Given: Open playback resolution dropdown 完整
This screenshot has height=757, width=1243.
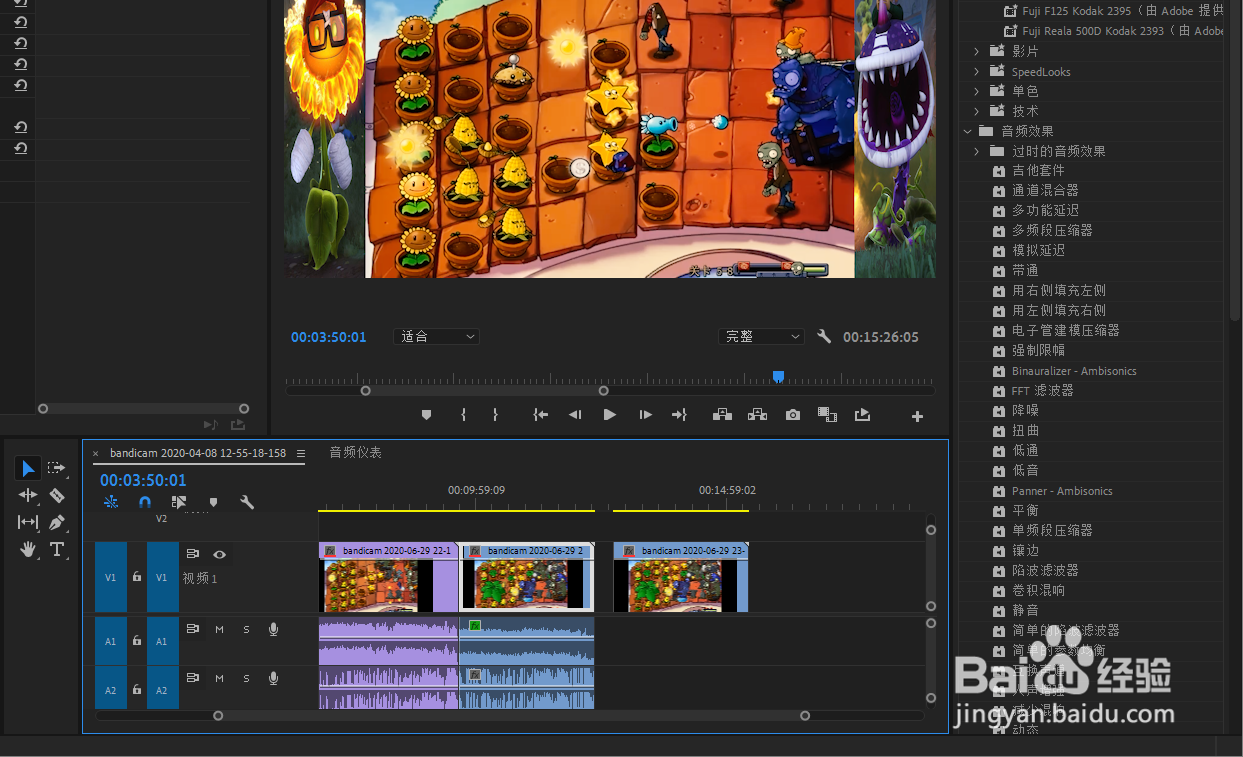Looking at the screenshot, I should pyautogui.click(x=761, y=337).
